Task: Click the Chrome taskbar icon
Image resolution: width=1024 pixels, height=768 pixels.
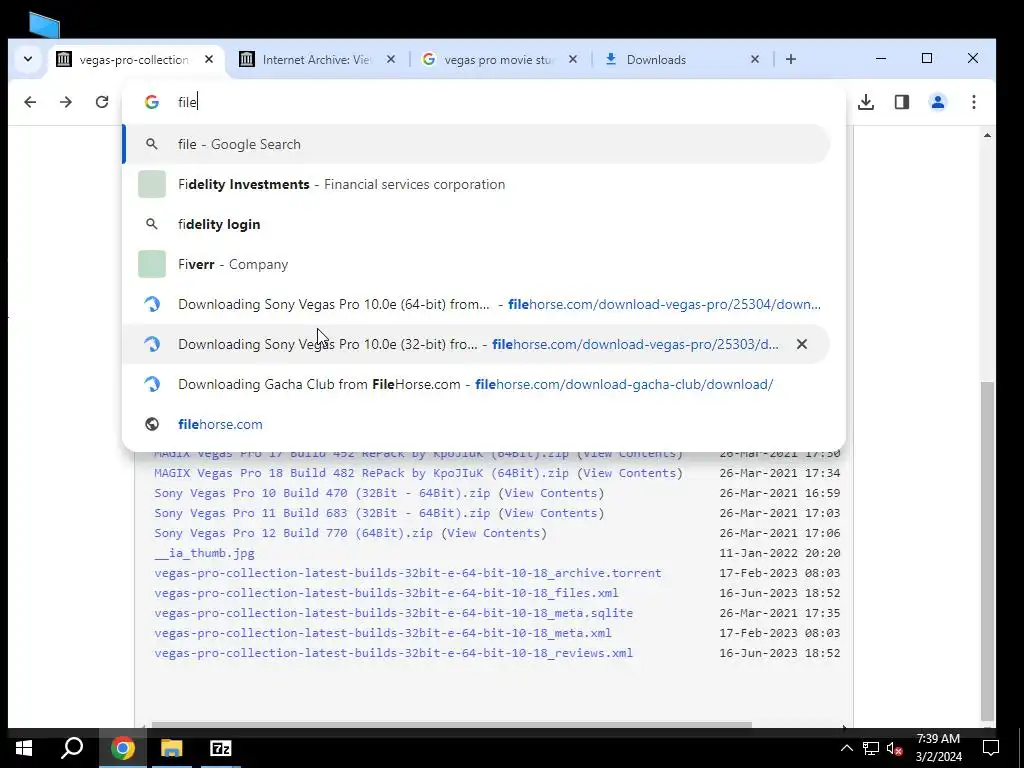Action: click(122, 748)
